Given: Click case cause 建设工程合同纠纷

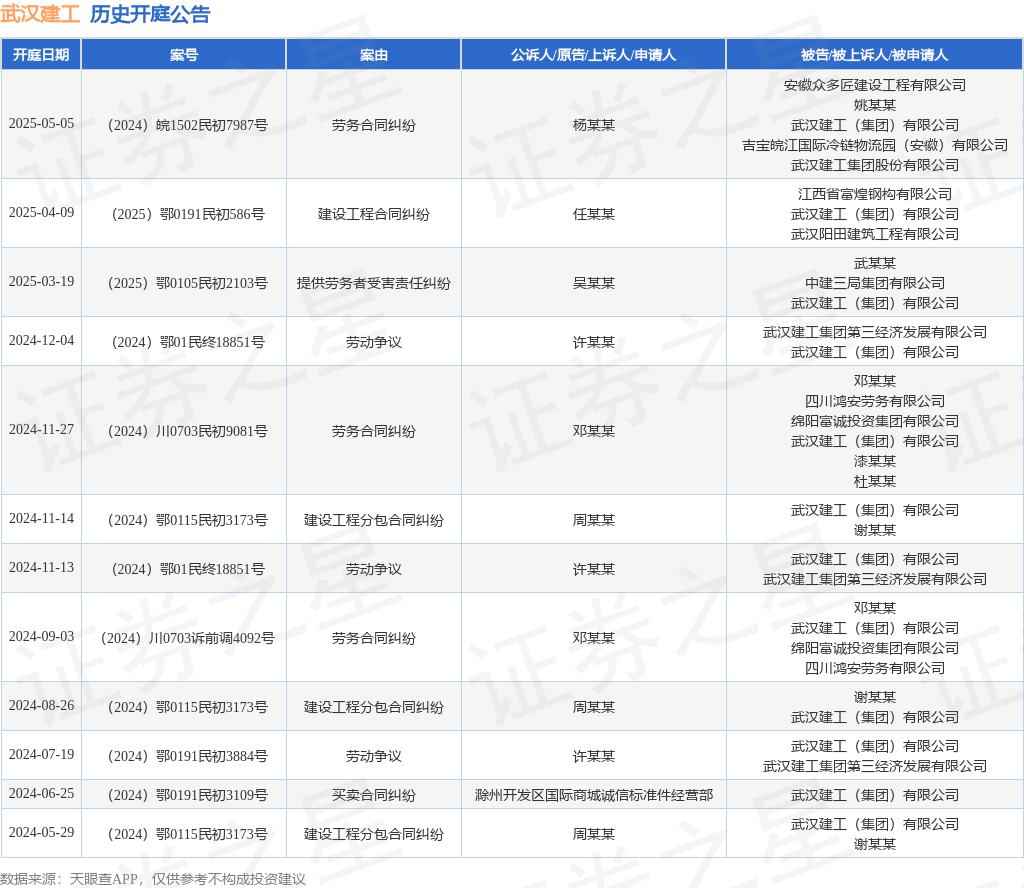Looking at the screenshot, I should (x=374, y=214).
